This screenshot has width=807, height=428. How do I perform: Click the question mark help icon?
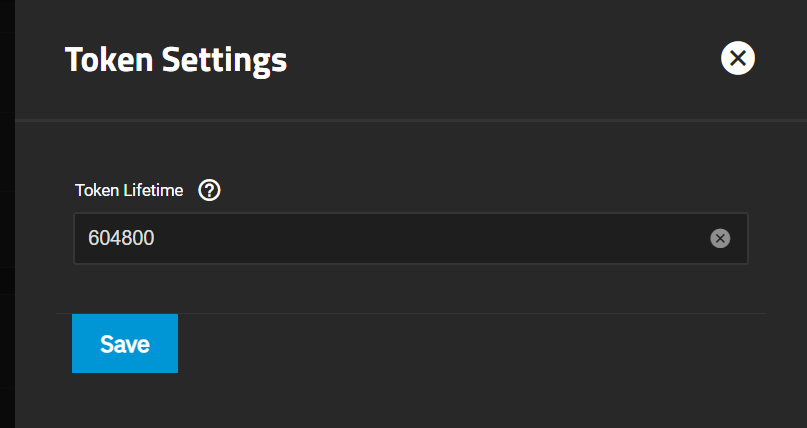pos(209,190)
